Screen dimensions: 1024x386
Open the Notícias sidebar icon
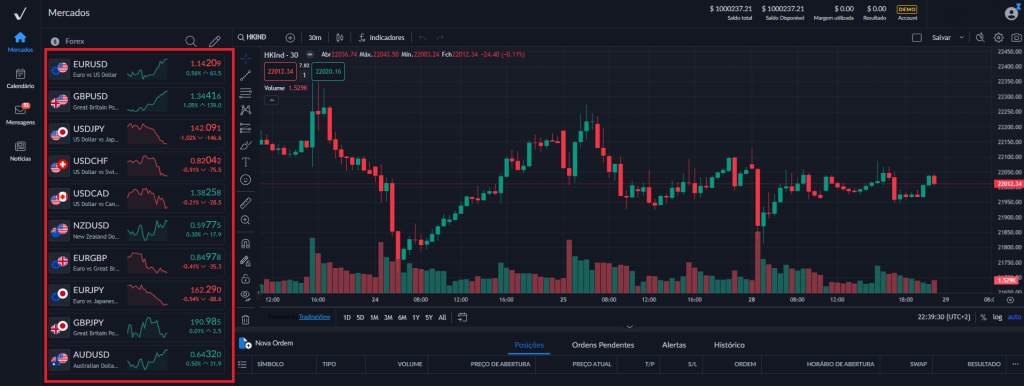20,146
